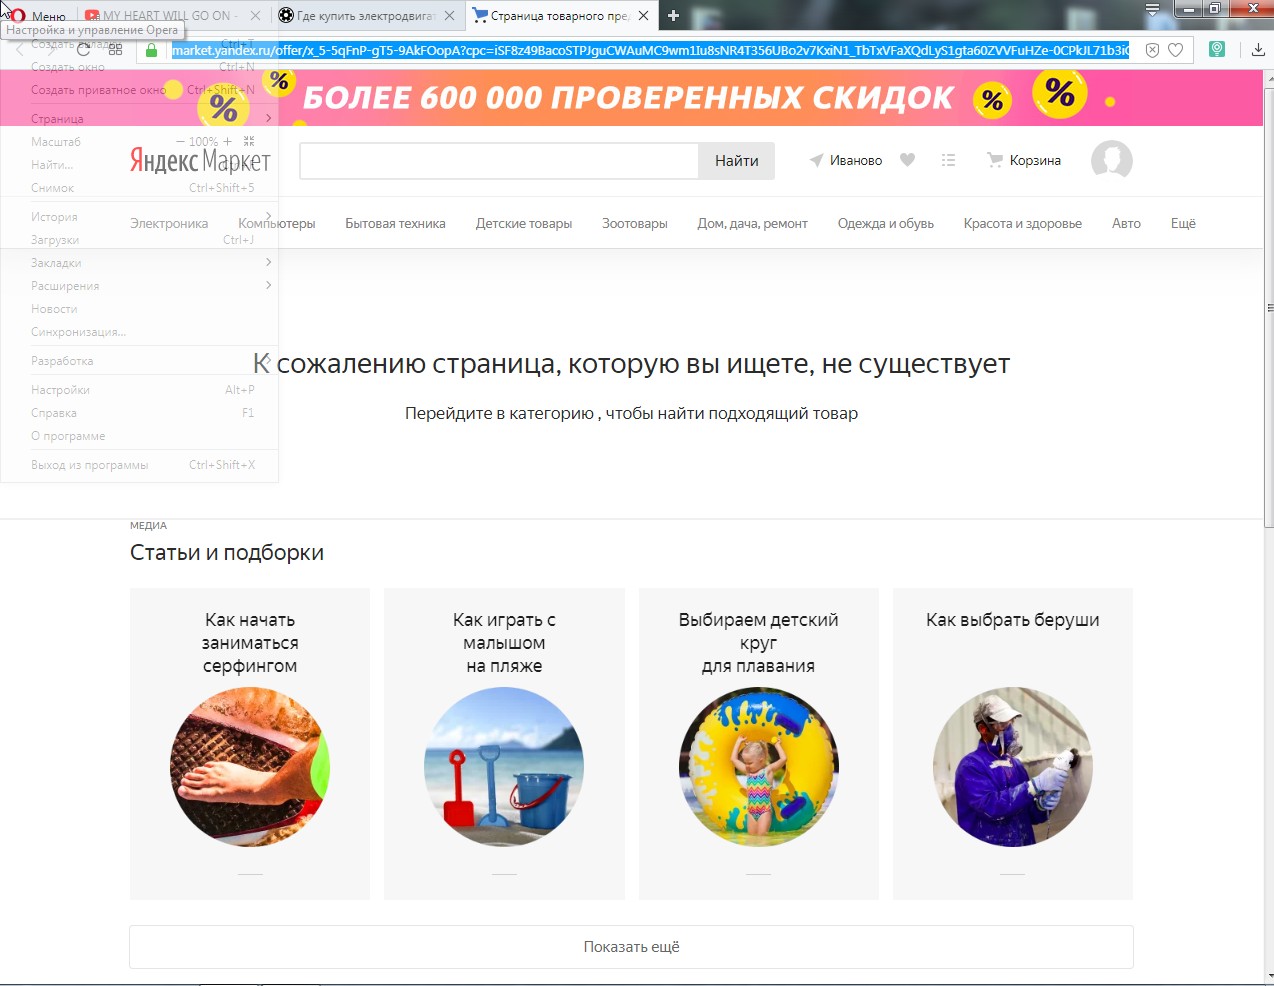Select the 'Страница товарного' tab
This screenshot has width=1274, height=986.
tap(560, 16)
